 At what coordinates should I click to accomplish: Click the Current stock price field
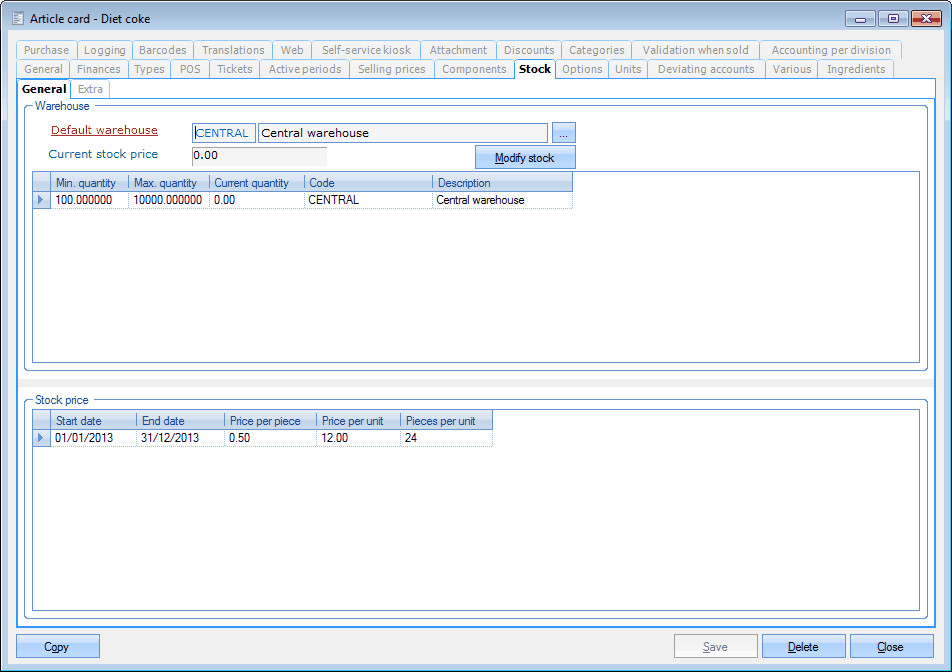tap(259, 156)
